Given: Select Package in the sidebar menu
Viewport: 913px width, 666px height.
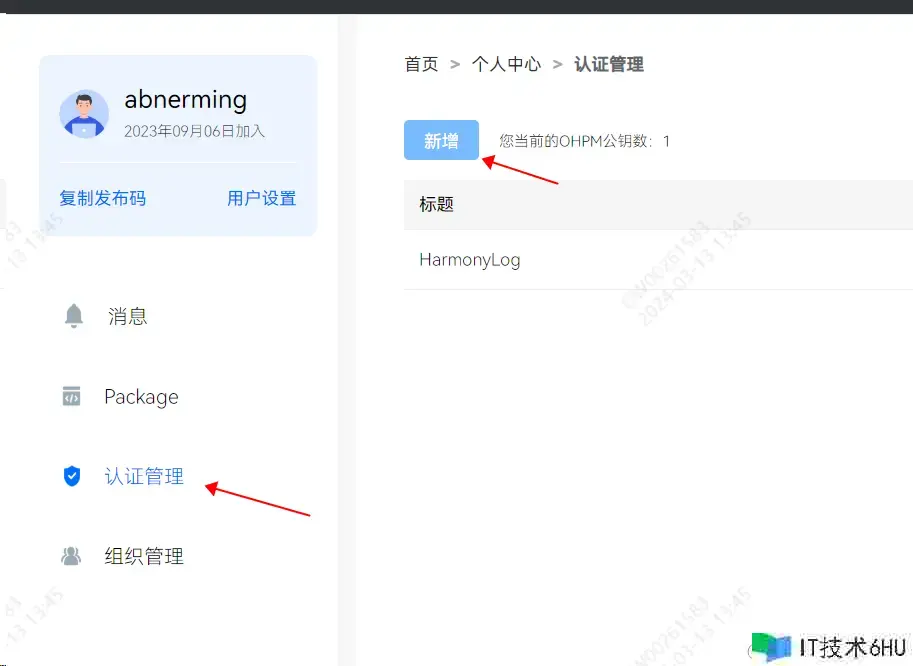Looking at the screenshot, I should pos(141,397).
